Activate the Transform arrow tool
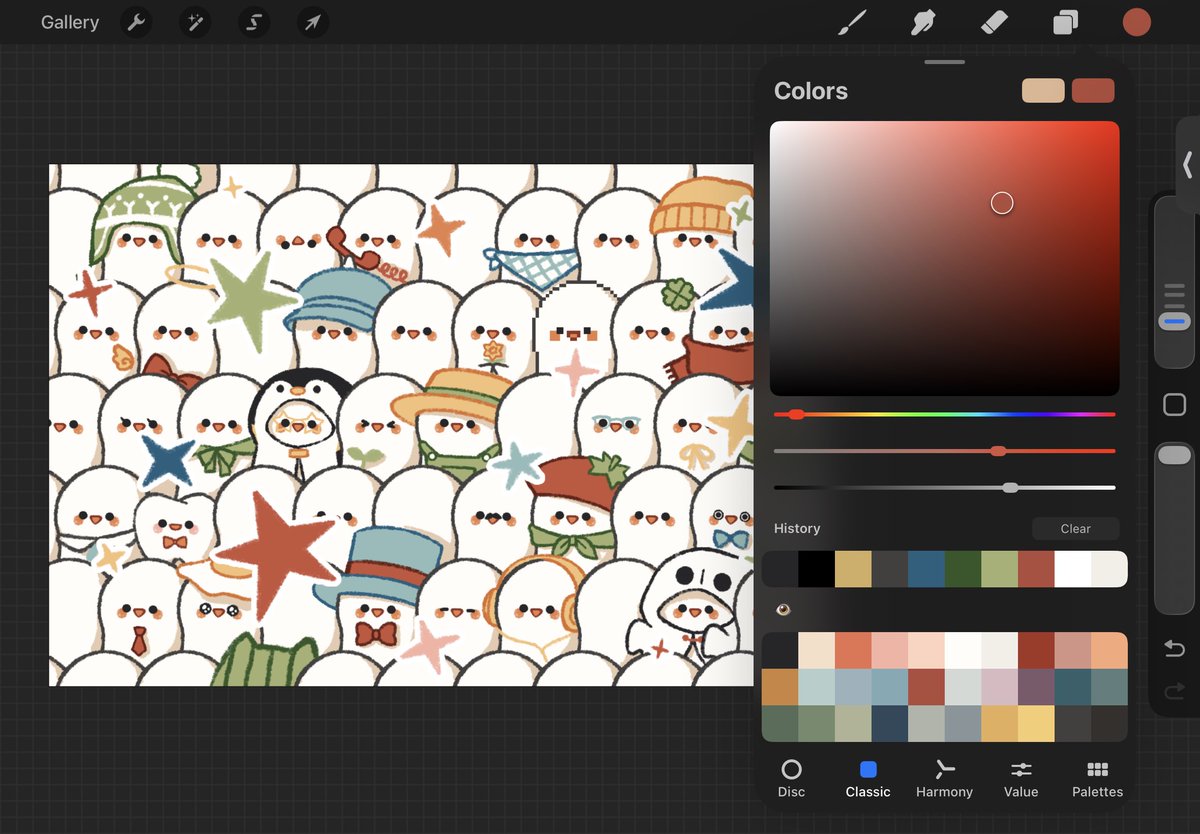The width and height of the screenshot is (1200, 834). (x=313, y=22)
